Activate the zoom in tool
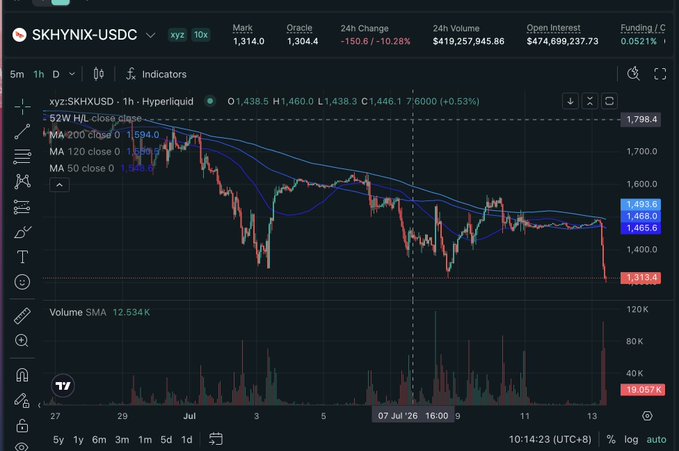The width and height of the screenshot is (679, 451). [22, 341]
